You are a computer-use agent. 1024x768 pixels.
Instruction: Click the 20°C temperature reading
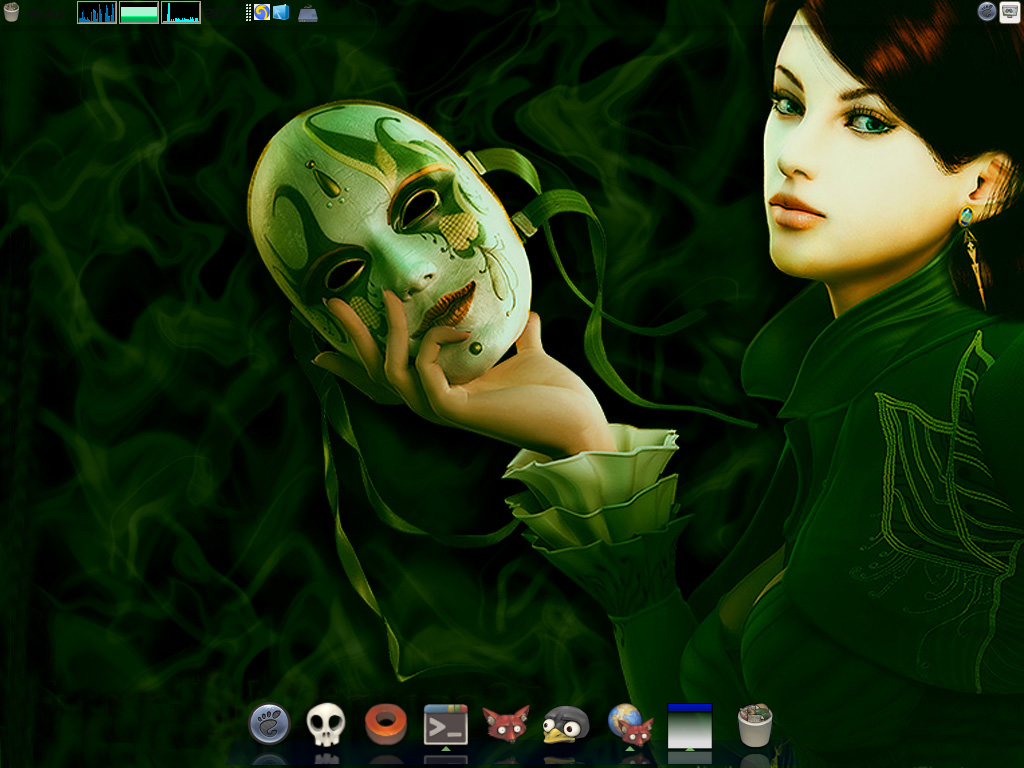(x=221, y=13)
